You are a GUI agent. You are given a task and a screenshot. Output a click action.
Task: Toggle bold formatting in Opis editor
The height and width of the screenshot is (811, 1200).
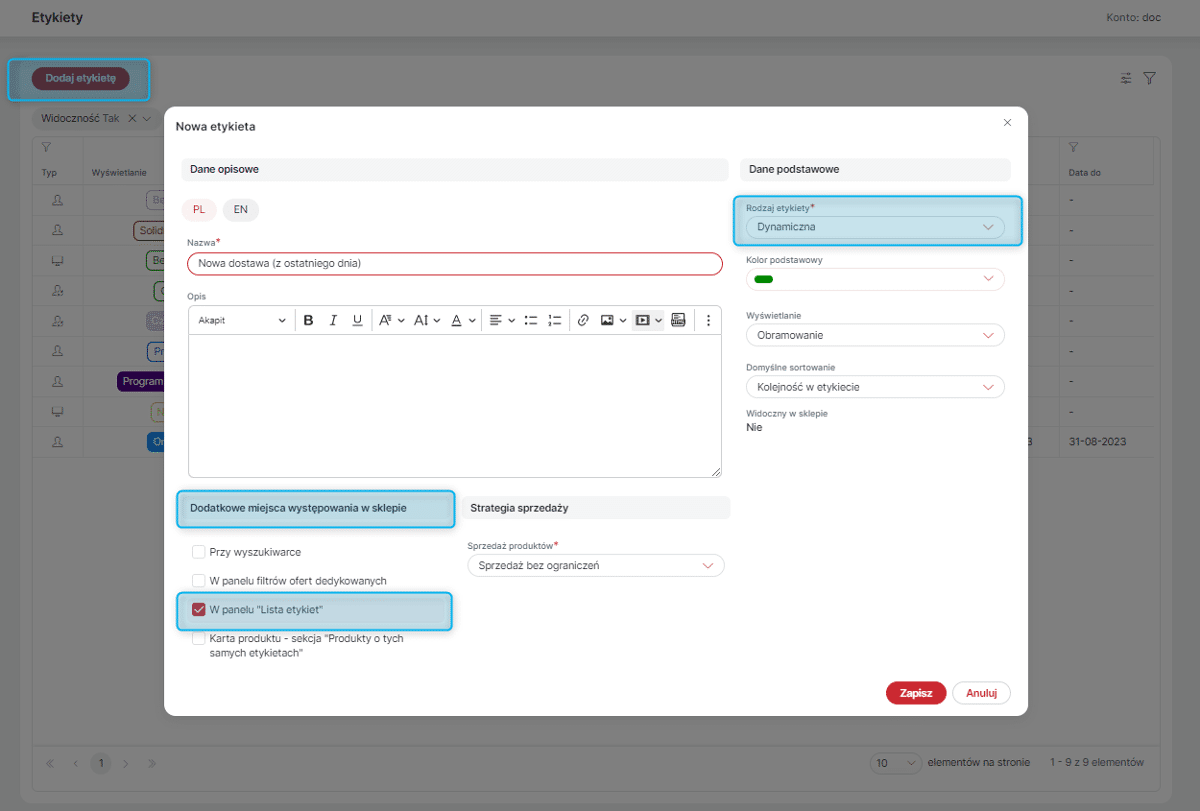[x=308, y=320]
